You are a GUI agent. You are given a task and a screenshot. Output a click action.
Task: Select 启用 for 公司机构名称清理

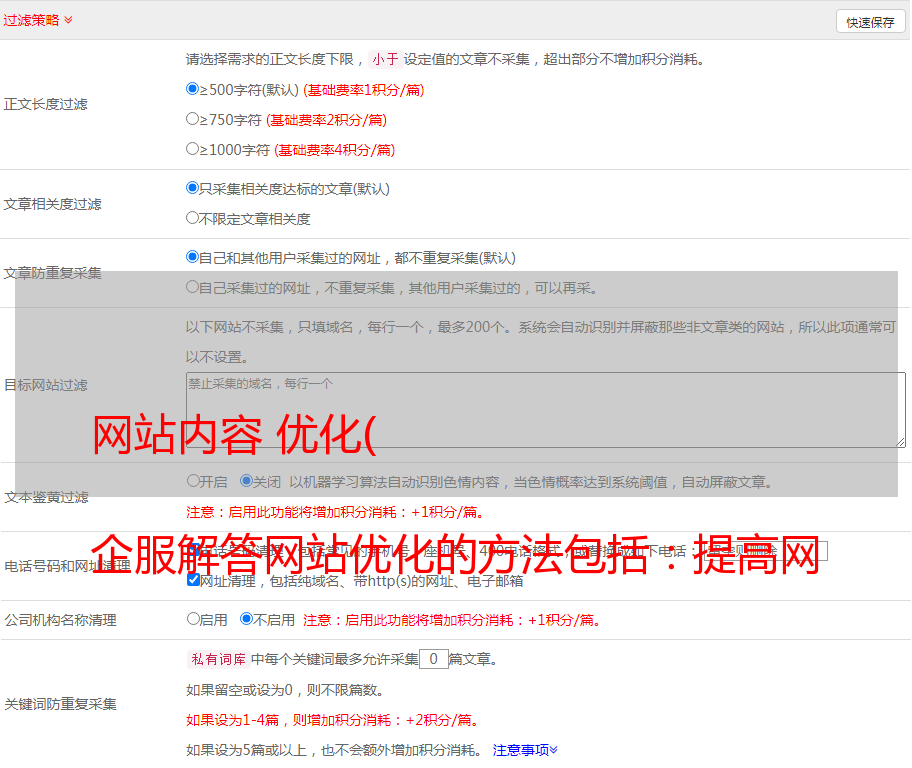[193, 619]
